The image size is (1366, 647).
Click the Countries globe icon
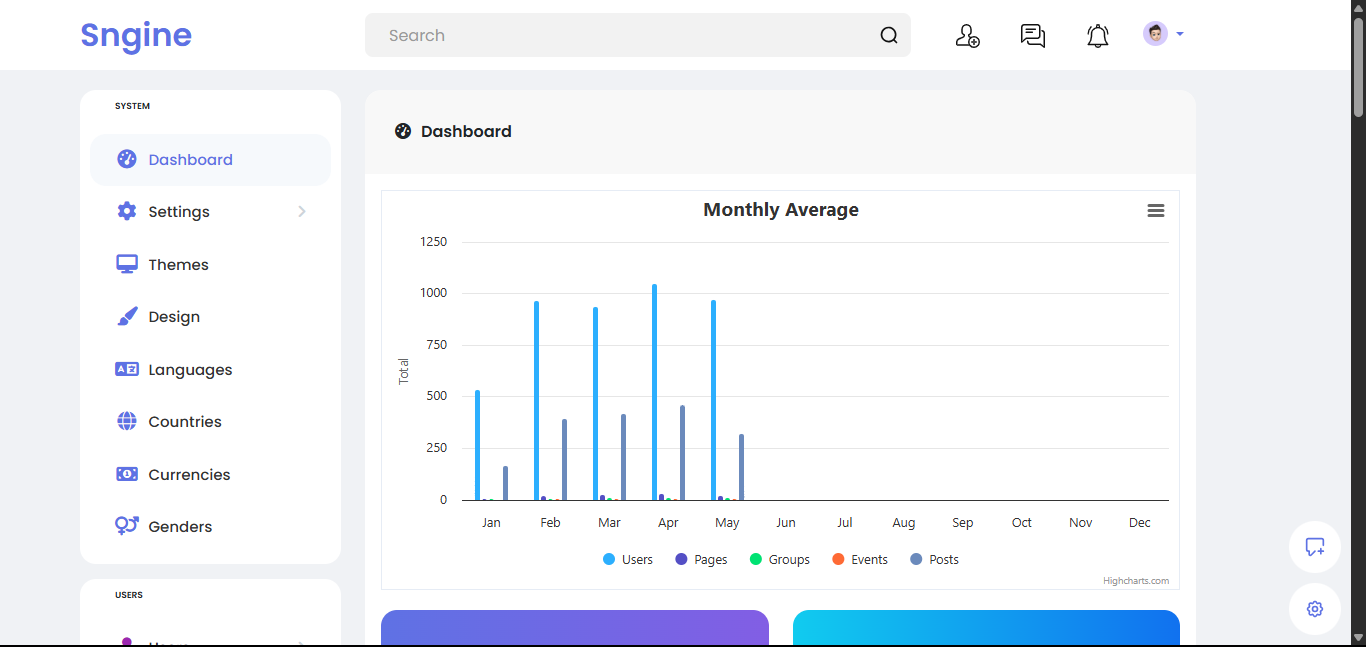(127, 421)
